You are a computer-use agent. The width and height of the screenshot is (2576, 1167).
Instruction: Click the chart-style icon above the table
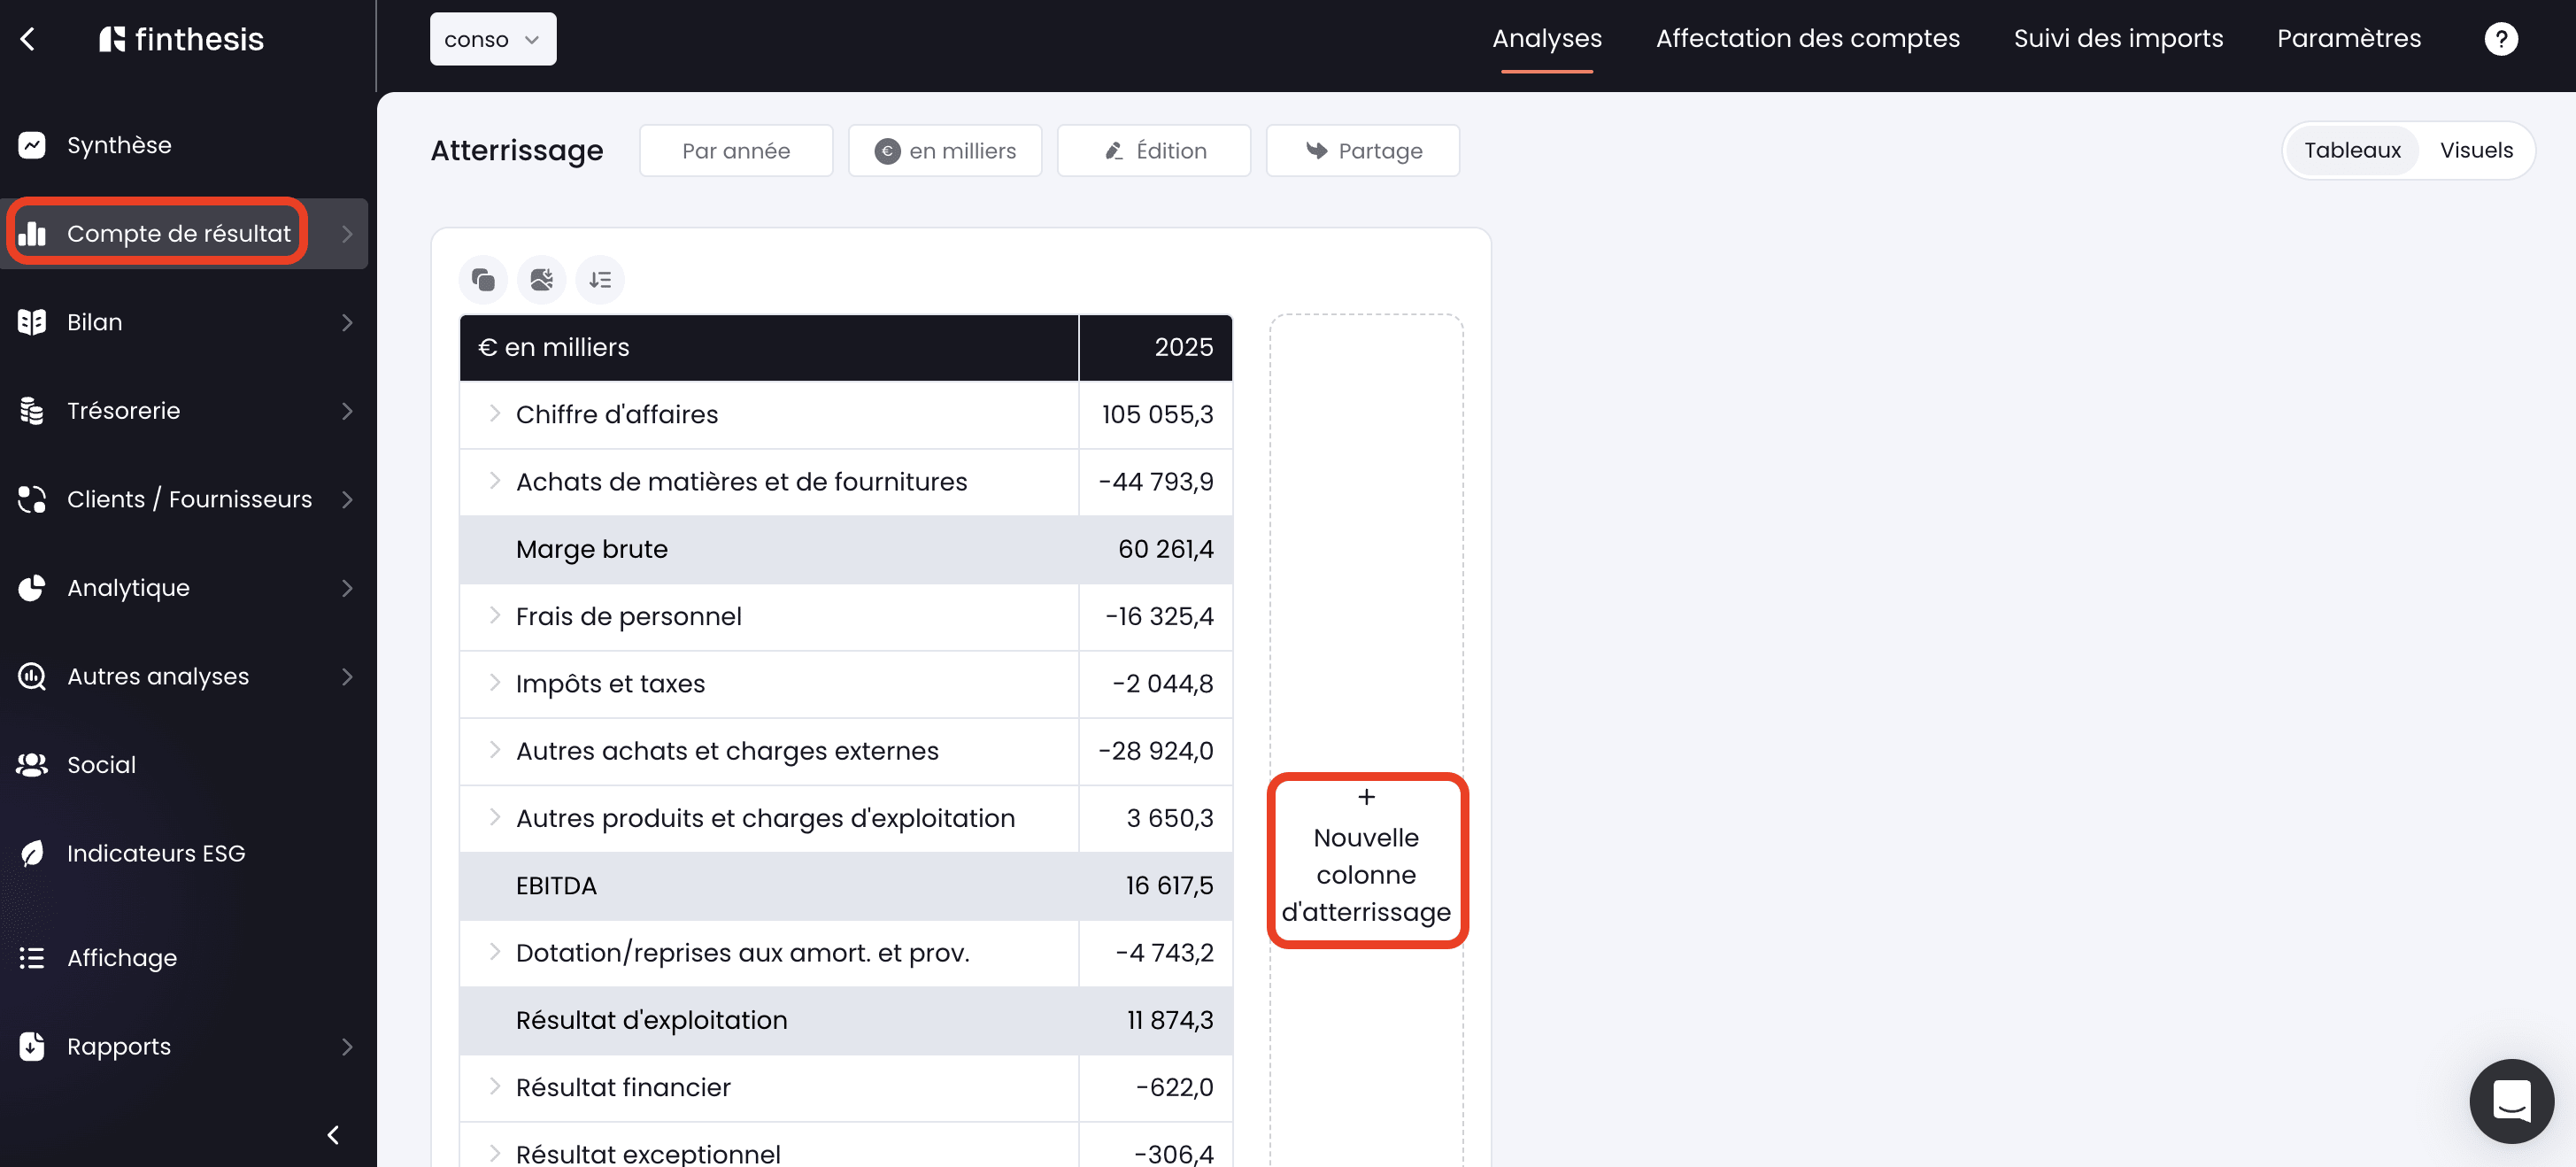tap(541, 280)
